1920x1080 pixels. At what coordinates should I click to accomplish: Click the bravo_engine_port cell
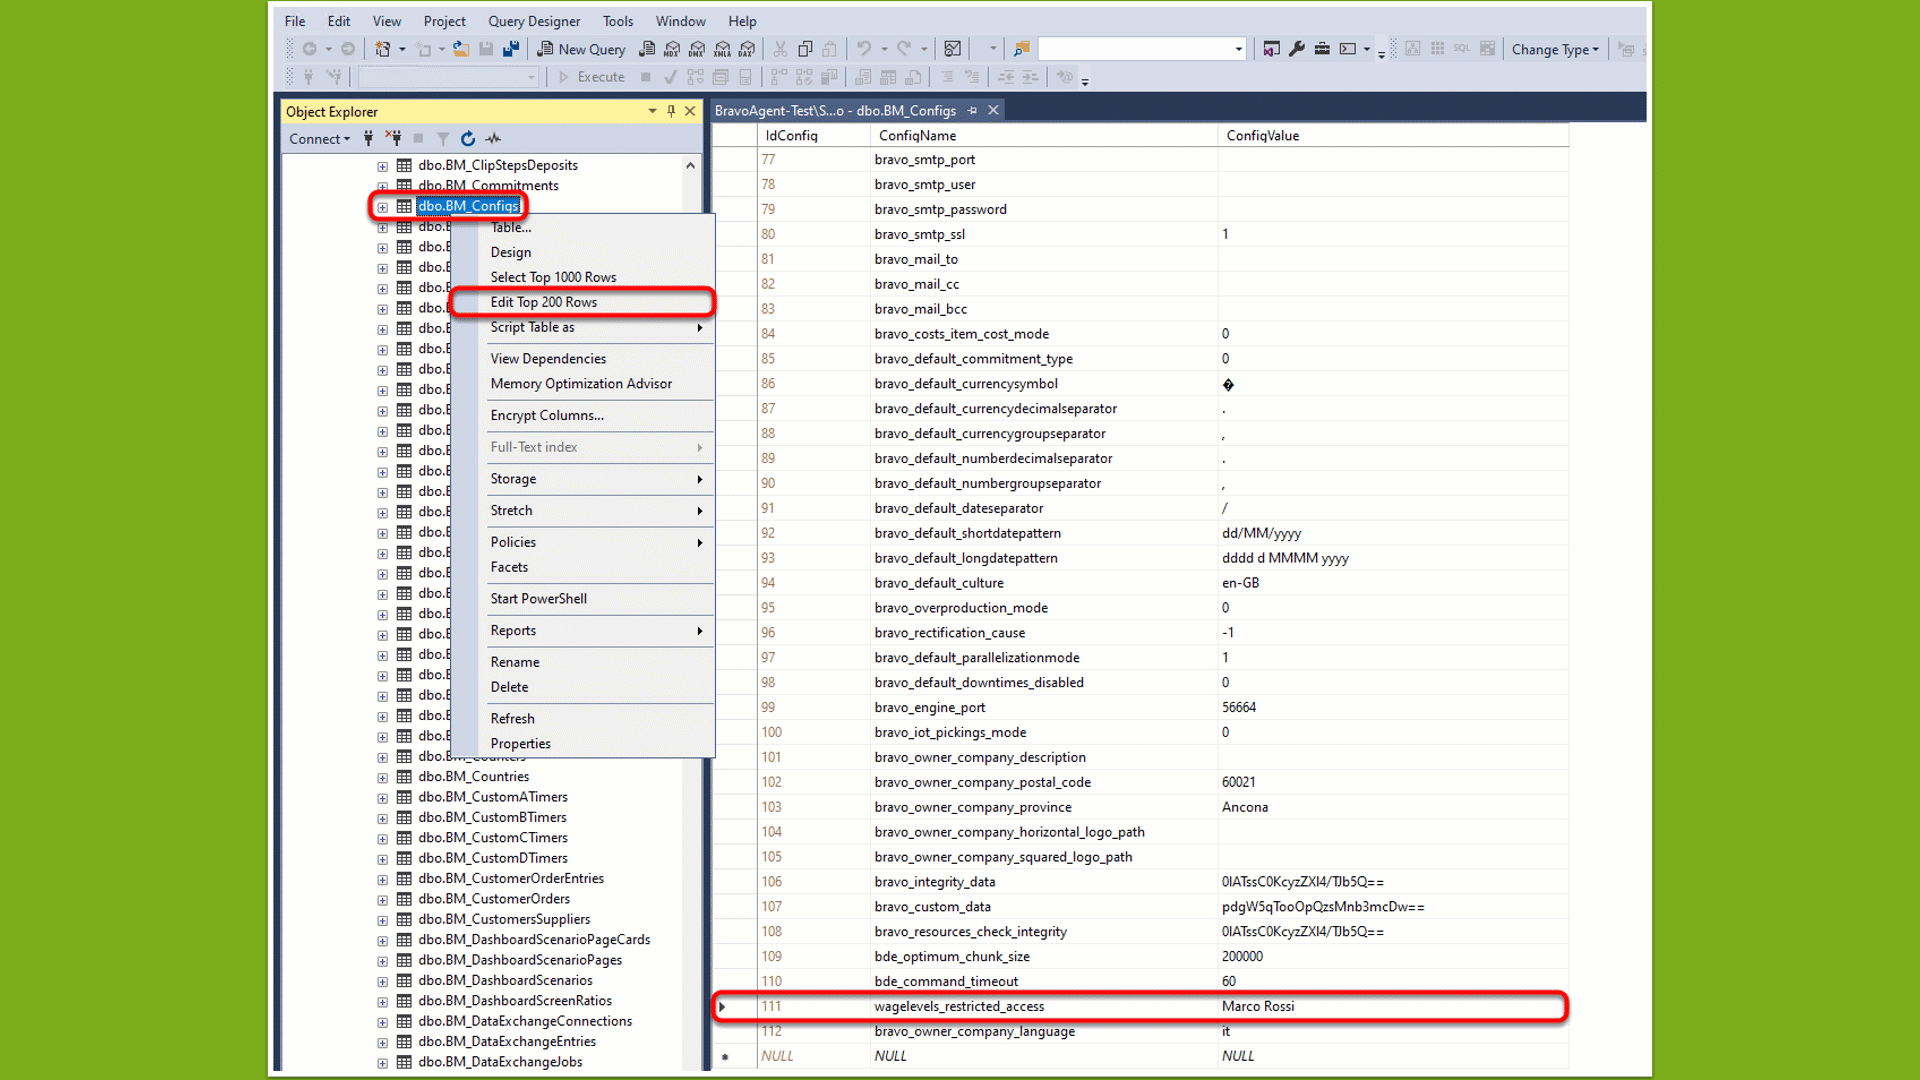point(1044,707)
